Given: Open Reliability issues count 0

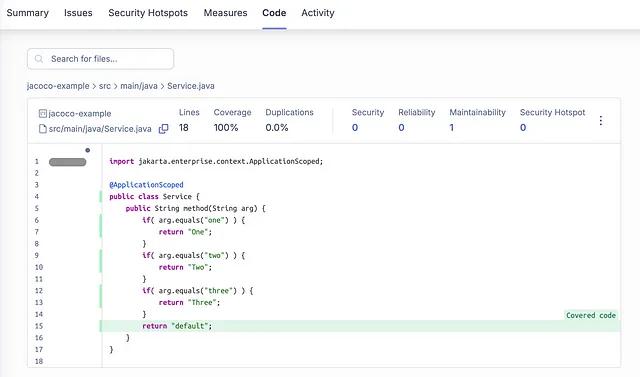Looking at the screenshot, I should point(401,128).
